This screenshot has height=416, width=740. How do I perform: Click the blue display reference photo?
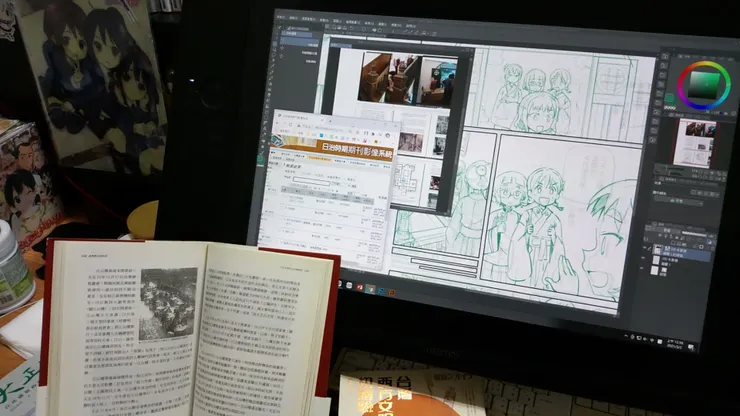(x=440, y=83)
